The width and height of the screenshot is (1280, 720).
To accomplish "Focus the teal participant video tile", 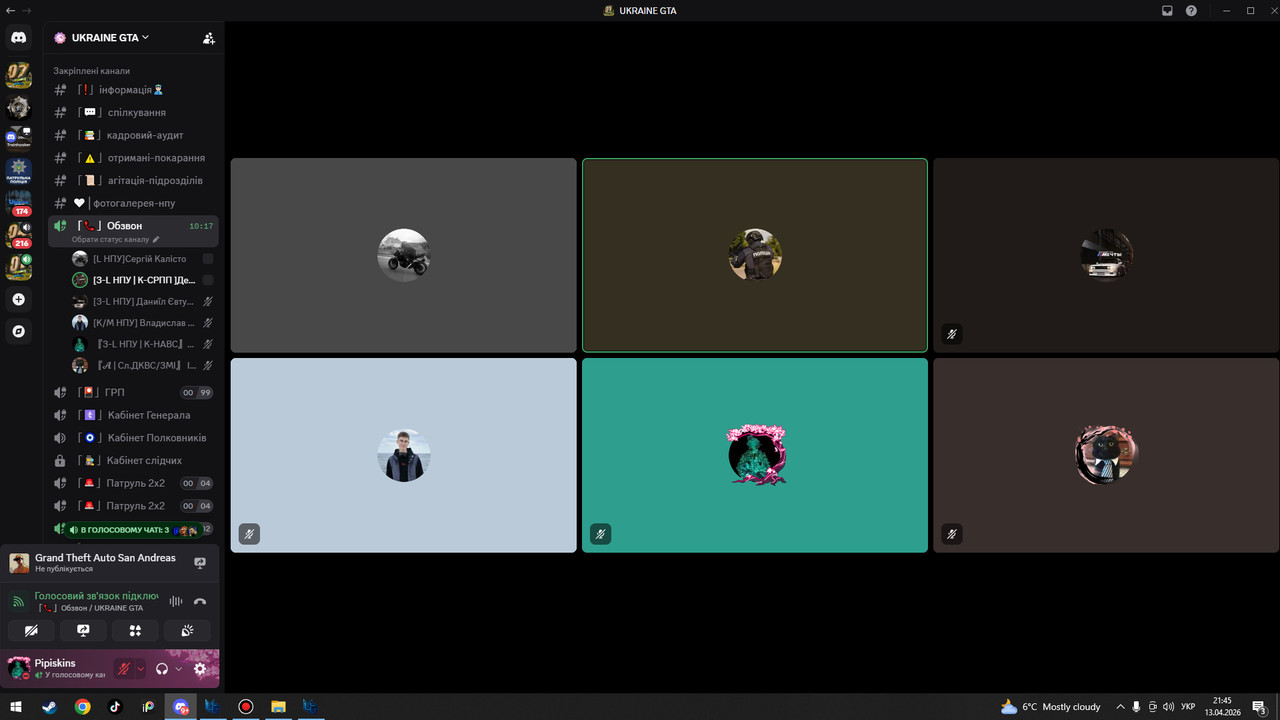I will click(755, 455).
